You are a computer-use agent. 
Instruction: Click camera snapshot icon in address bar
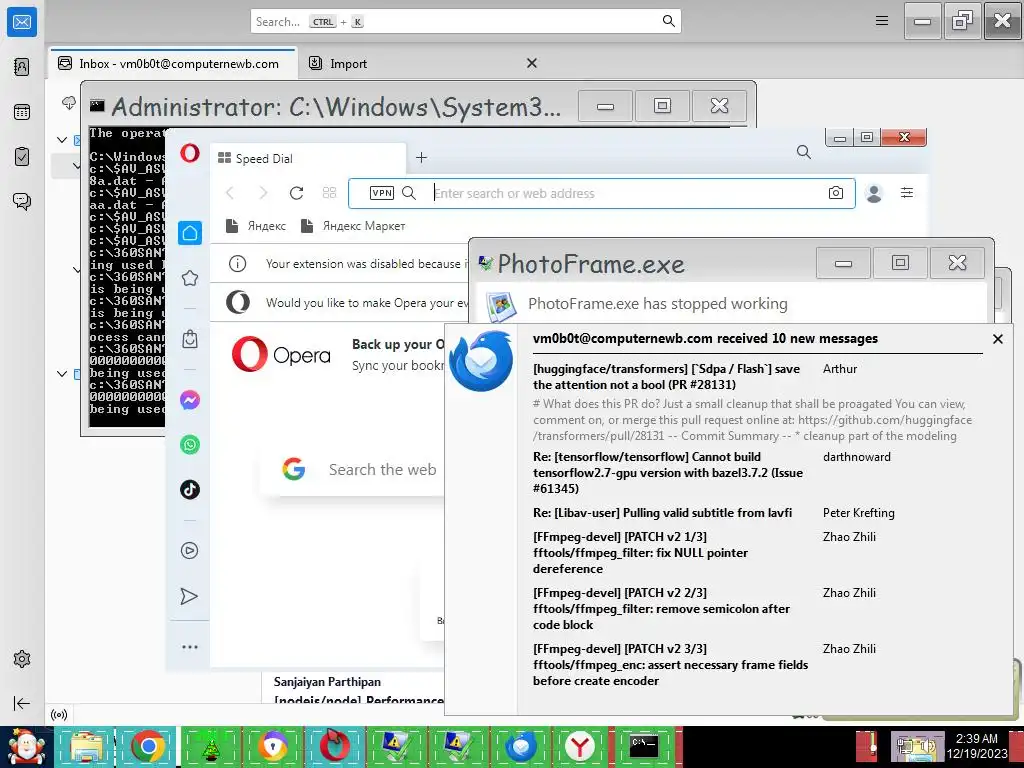(835, 193)
